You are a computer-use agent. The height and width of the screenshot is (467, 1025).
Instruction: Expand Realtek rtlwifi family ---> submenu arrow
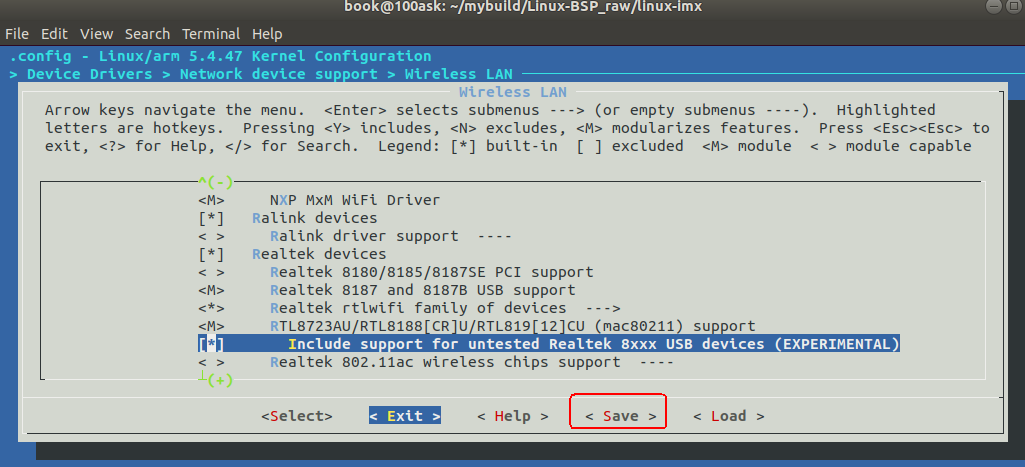point(602,308)
